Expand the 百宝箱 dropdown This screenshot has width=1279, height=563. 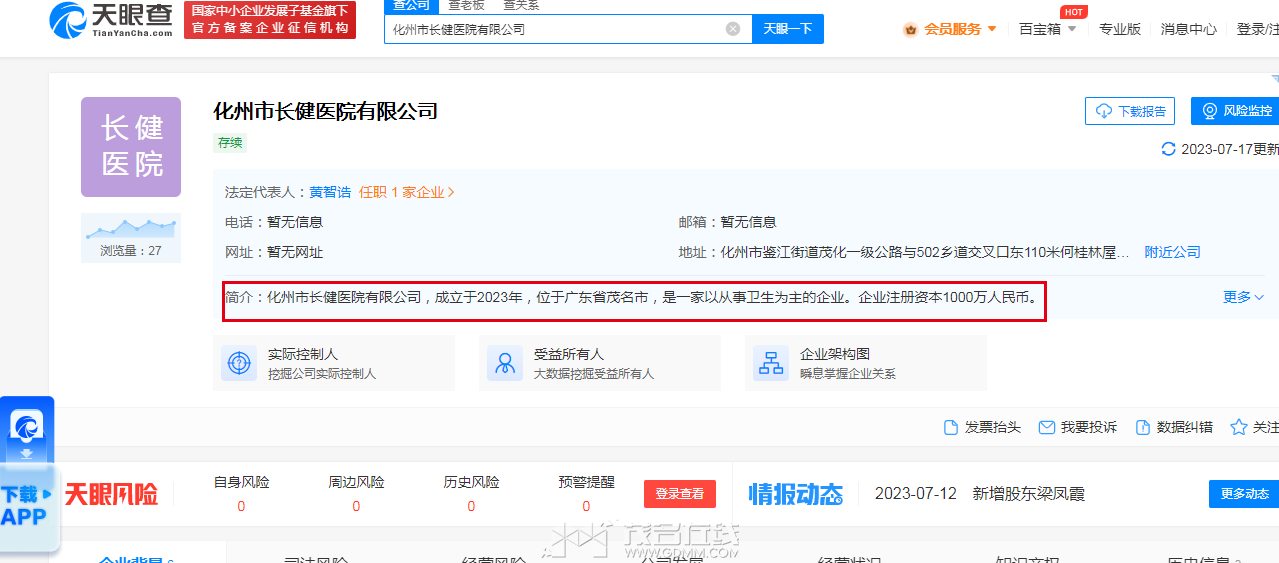point(1047,29)
